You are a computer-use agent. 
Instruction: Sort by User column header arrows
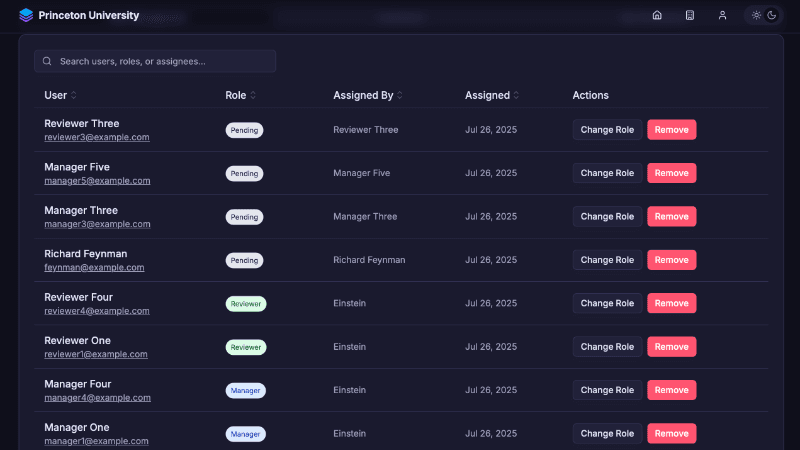coord(74,96)
